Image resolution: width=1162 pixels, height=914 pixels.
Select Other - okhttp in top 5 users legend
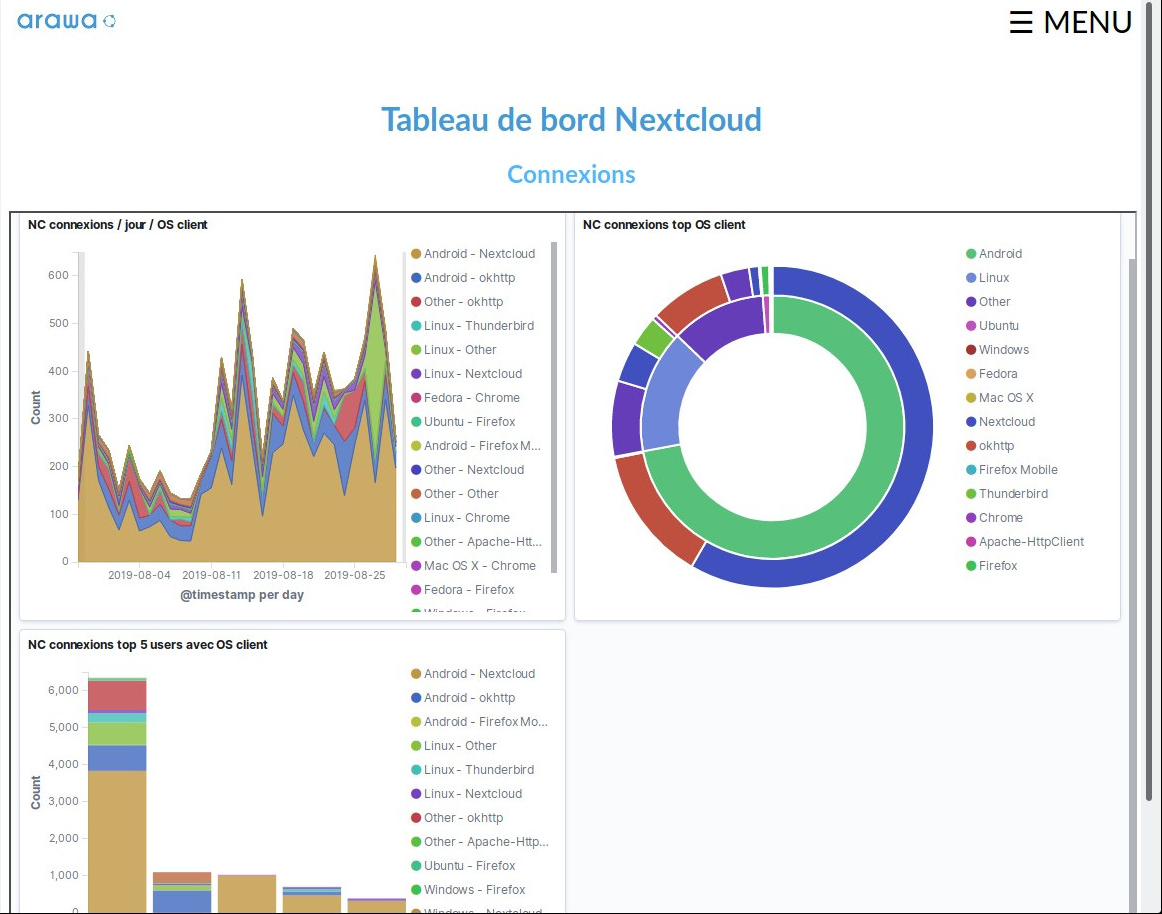457,818
